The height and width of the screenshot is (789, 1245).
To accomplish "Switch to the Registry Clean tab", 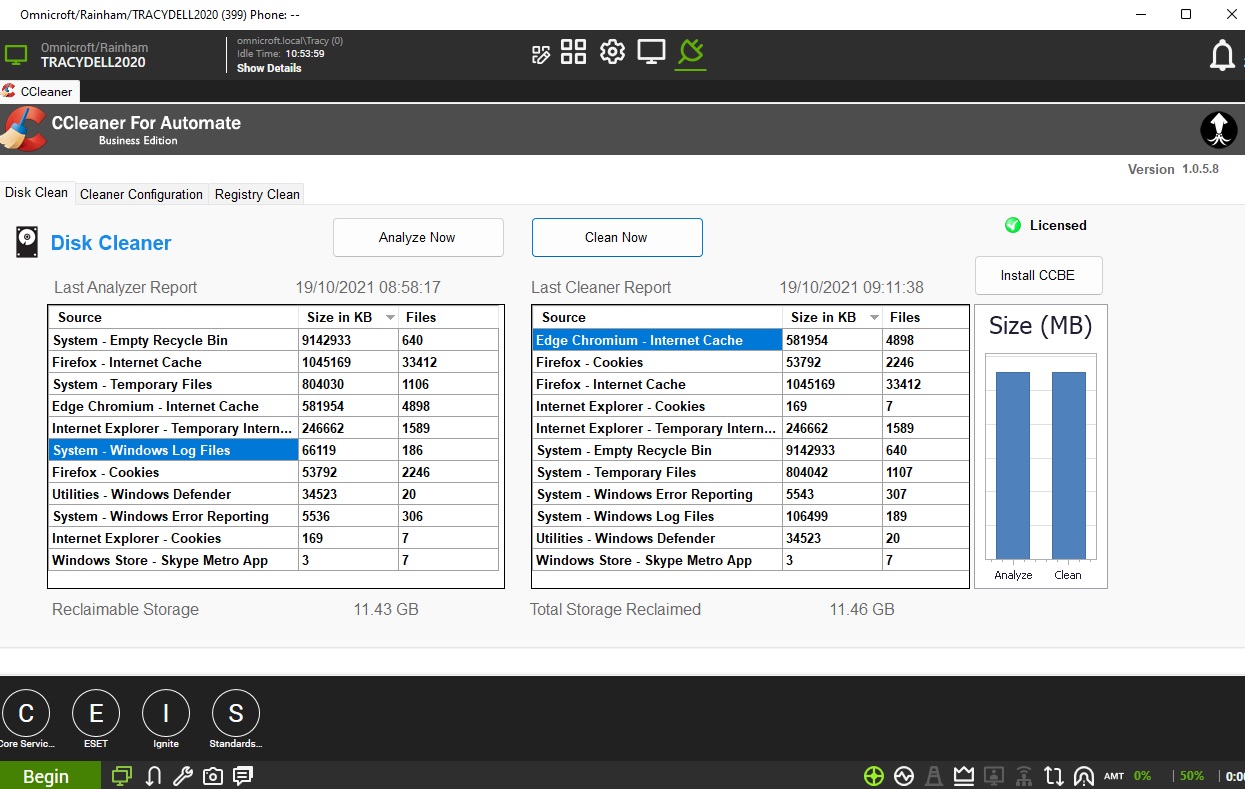I will pyautogui.click(x=257, y=194).
